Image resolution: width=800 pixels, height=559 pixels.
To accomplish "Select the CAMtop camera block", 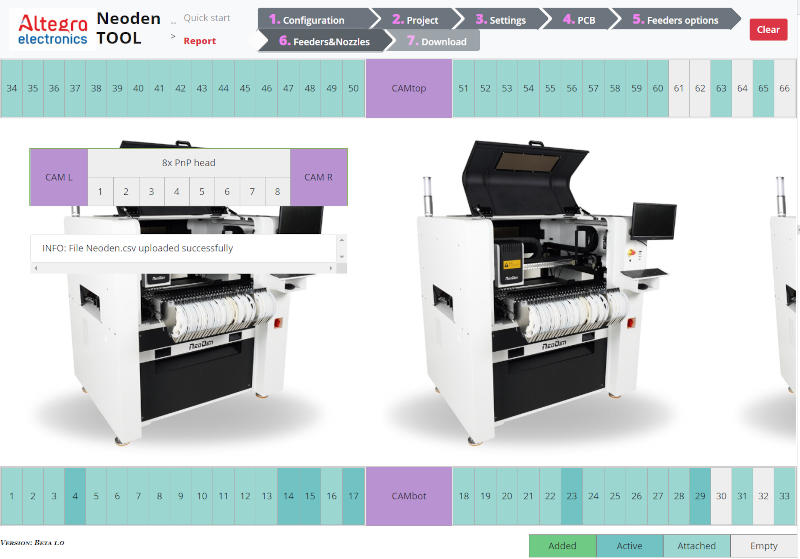I will [x=409, y=88].
